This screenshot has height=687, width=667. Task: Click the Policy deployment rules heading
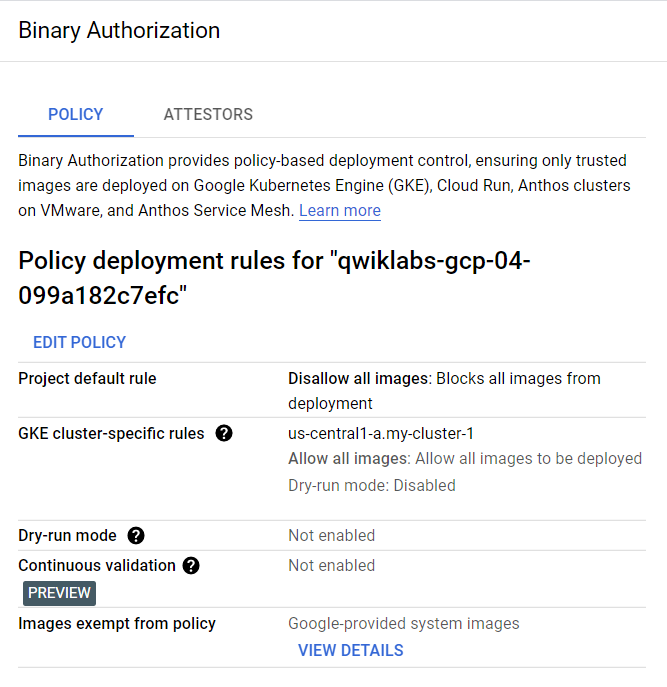pos(274,278)
